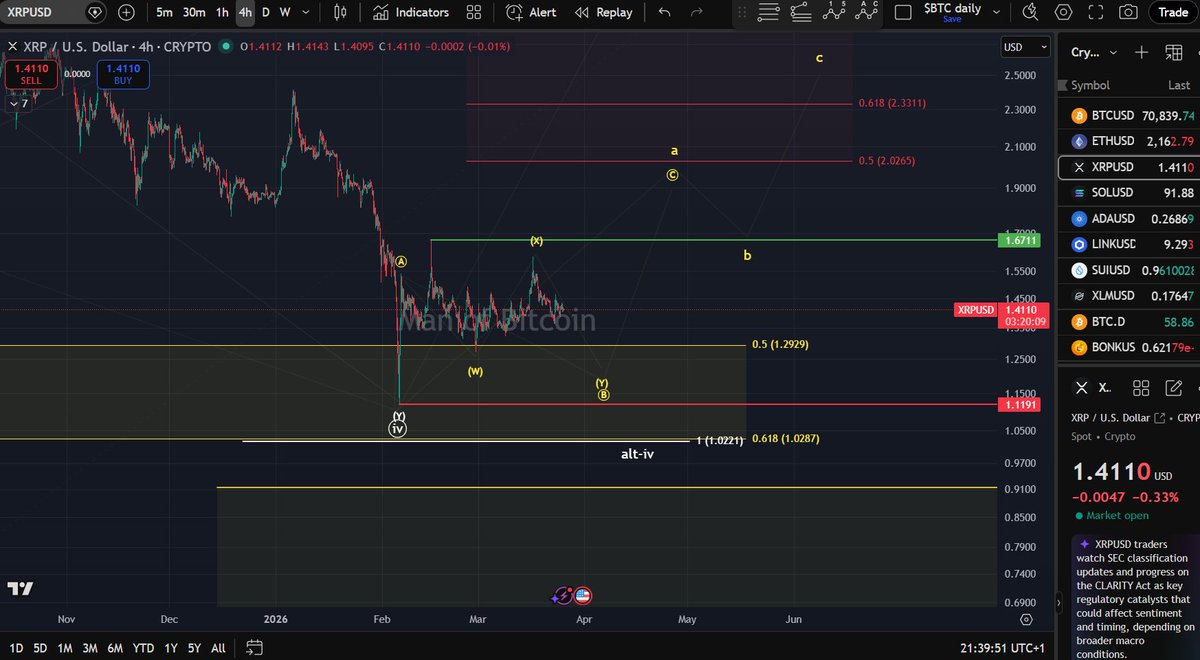Open the Indicators dialog
The image size is (1200, 660).
tap(411, 13)
